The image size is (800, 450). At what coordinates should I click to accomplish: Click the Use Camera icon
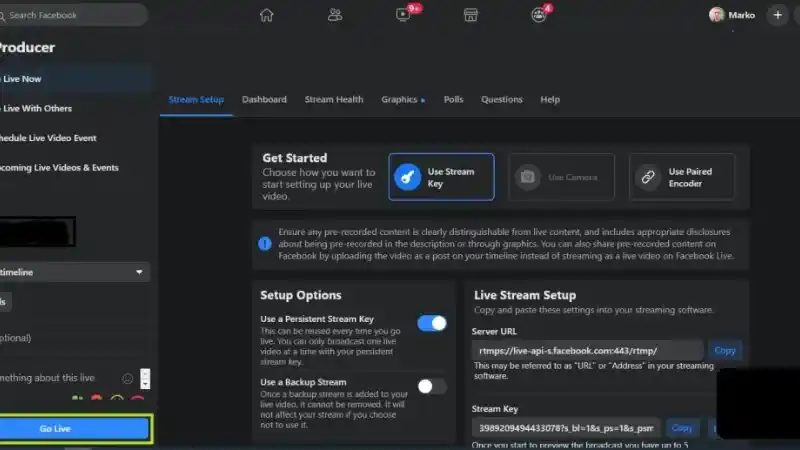click(x=528, y=177)
